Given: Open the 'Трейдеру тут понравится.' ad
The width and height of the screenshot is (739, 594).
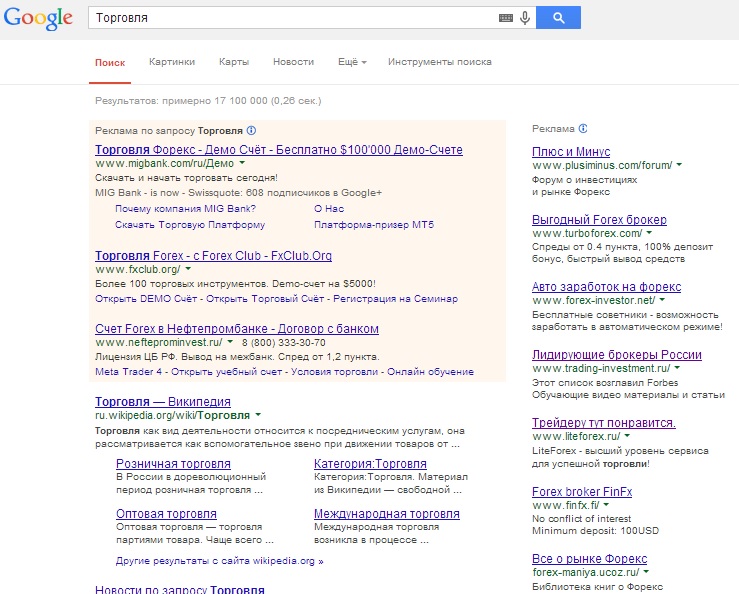Looking at the screenshot, I should click(603, 423).
